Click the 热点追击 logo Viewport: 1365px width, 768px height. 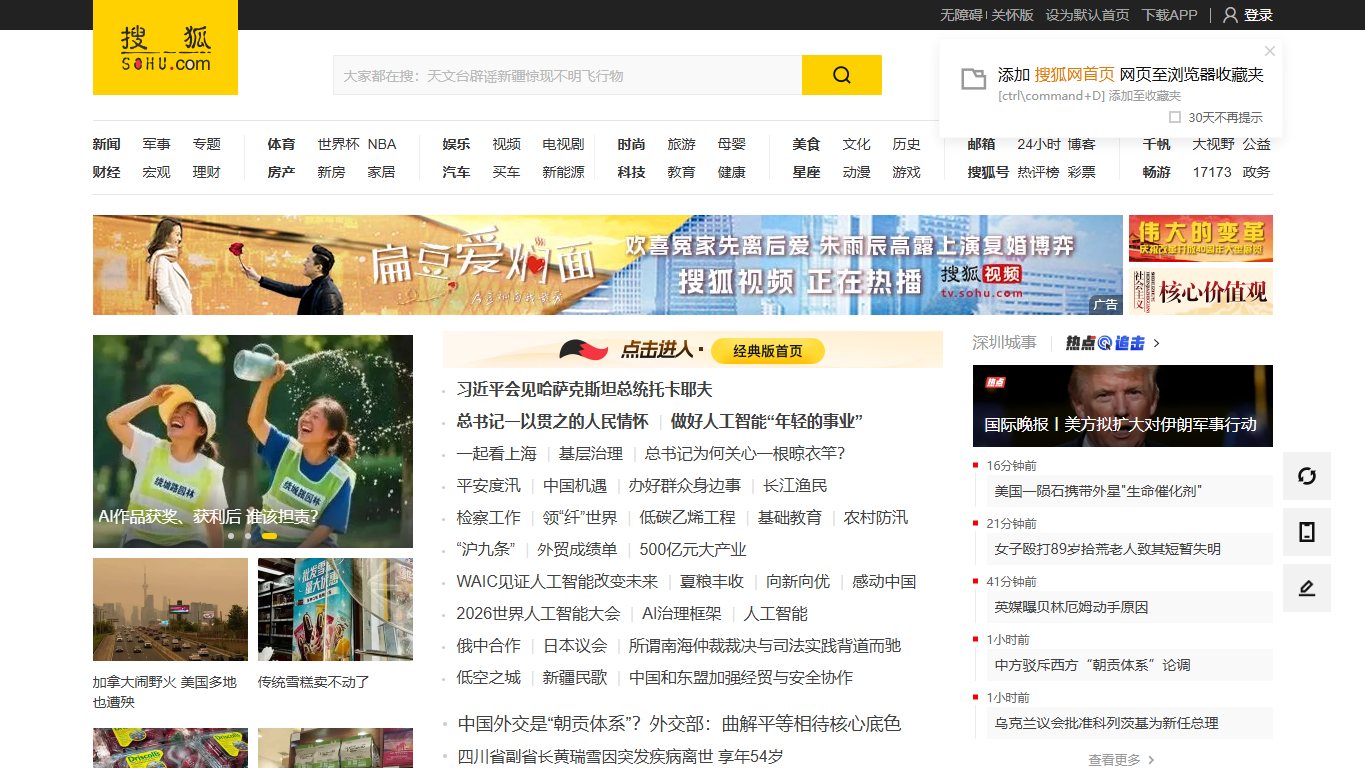(x=1105, y=343)
